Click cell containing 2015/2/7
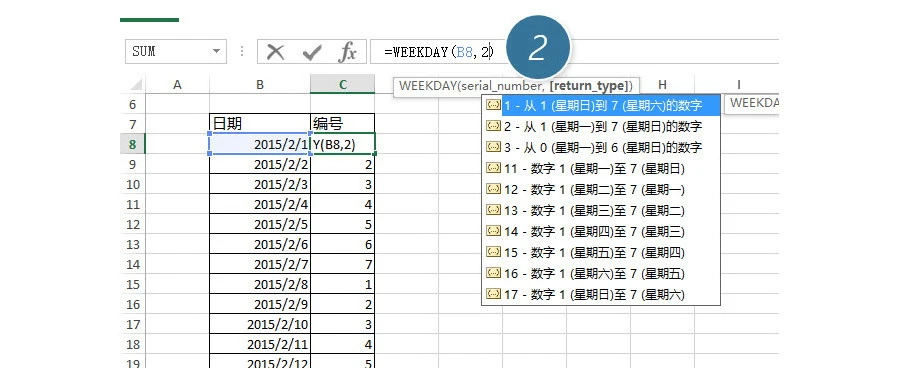 click(x=260, y=265)
